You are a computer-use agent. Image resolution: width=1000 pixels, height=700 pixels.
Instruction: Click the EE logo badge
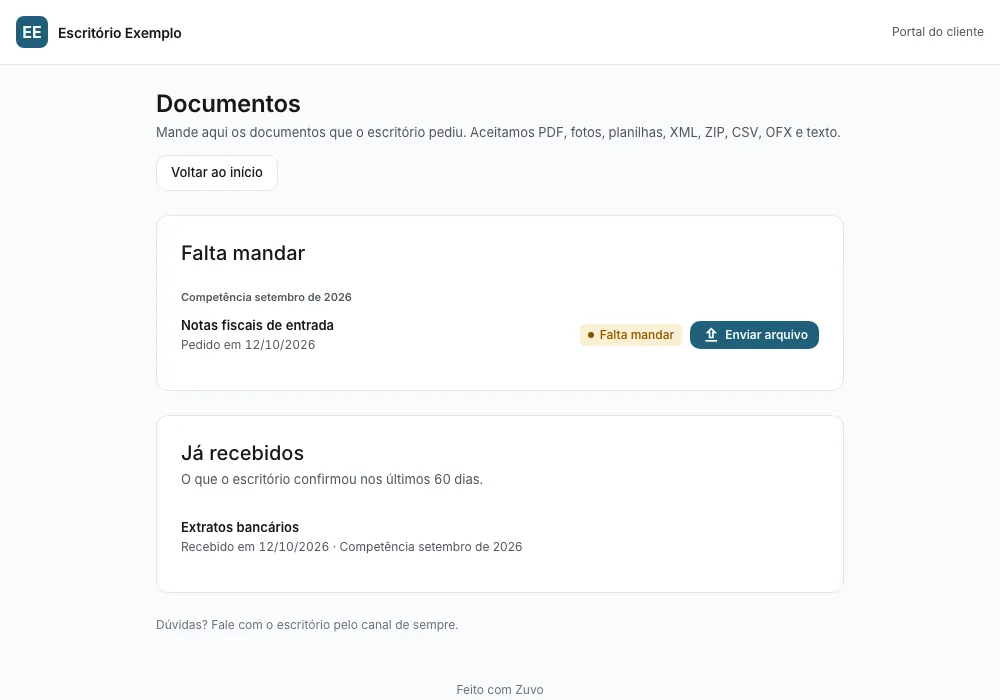tap(32, 32)
